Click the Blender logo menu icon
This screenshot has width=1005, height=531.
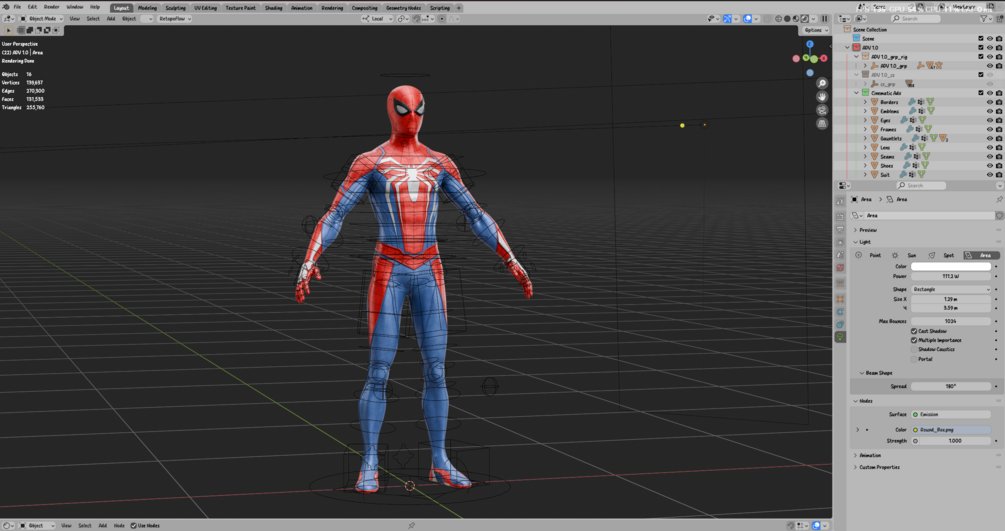coord(6,7)
